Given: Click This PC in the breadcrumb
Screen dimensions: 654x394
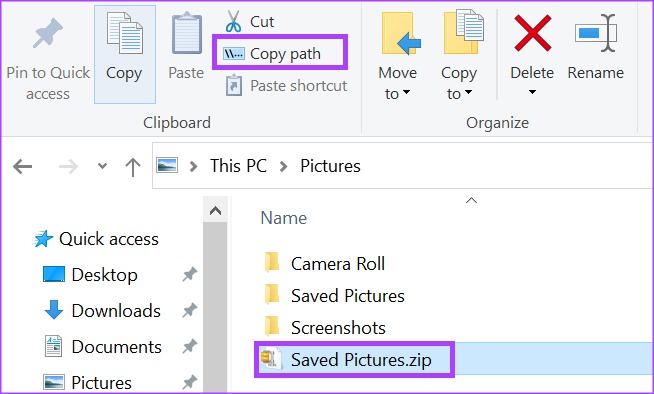Looking at the screenshot, I should 238,166.
